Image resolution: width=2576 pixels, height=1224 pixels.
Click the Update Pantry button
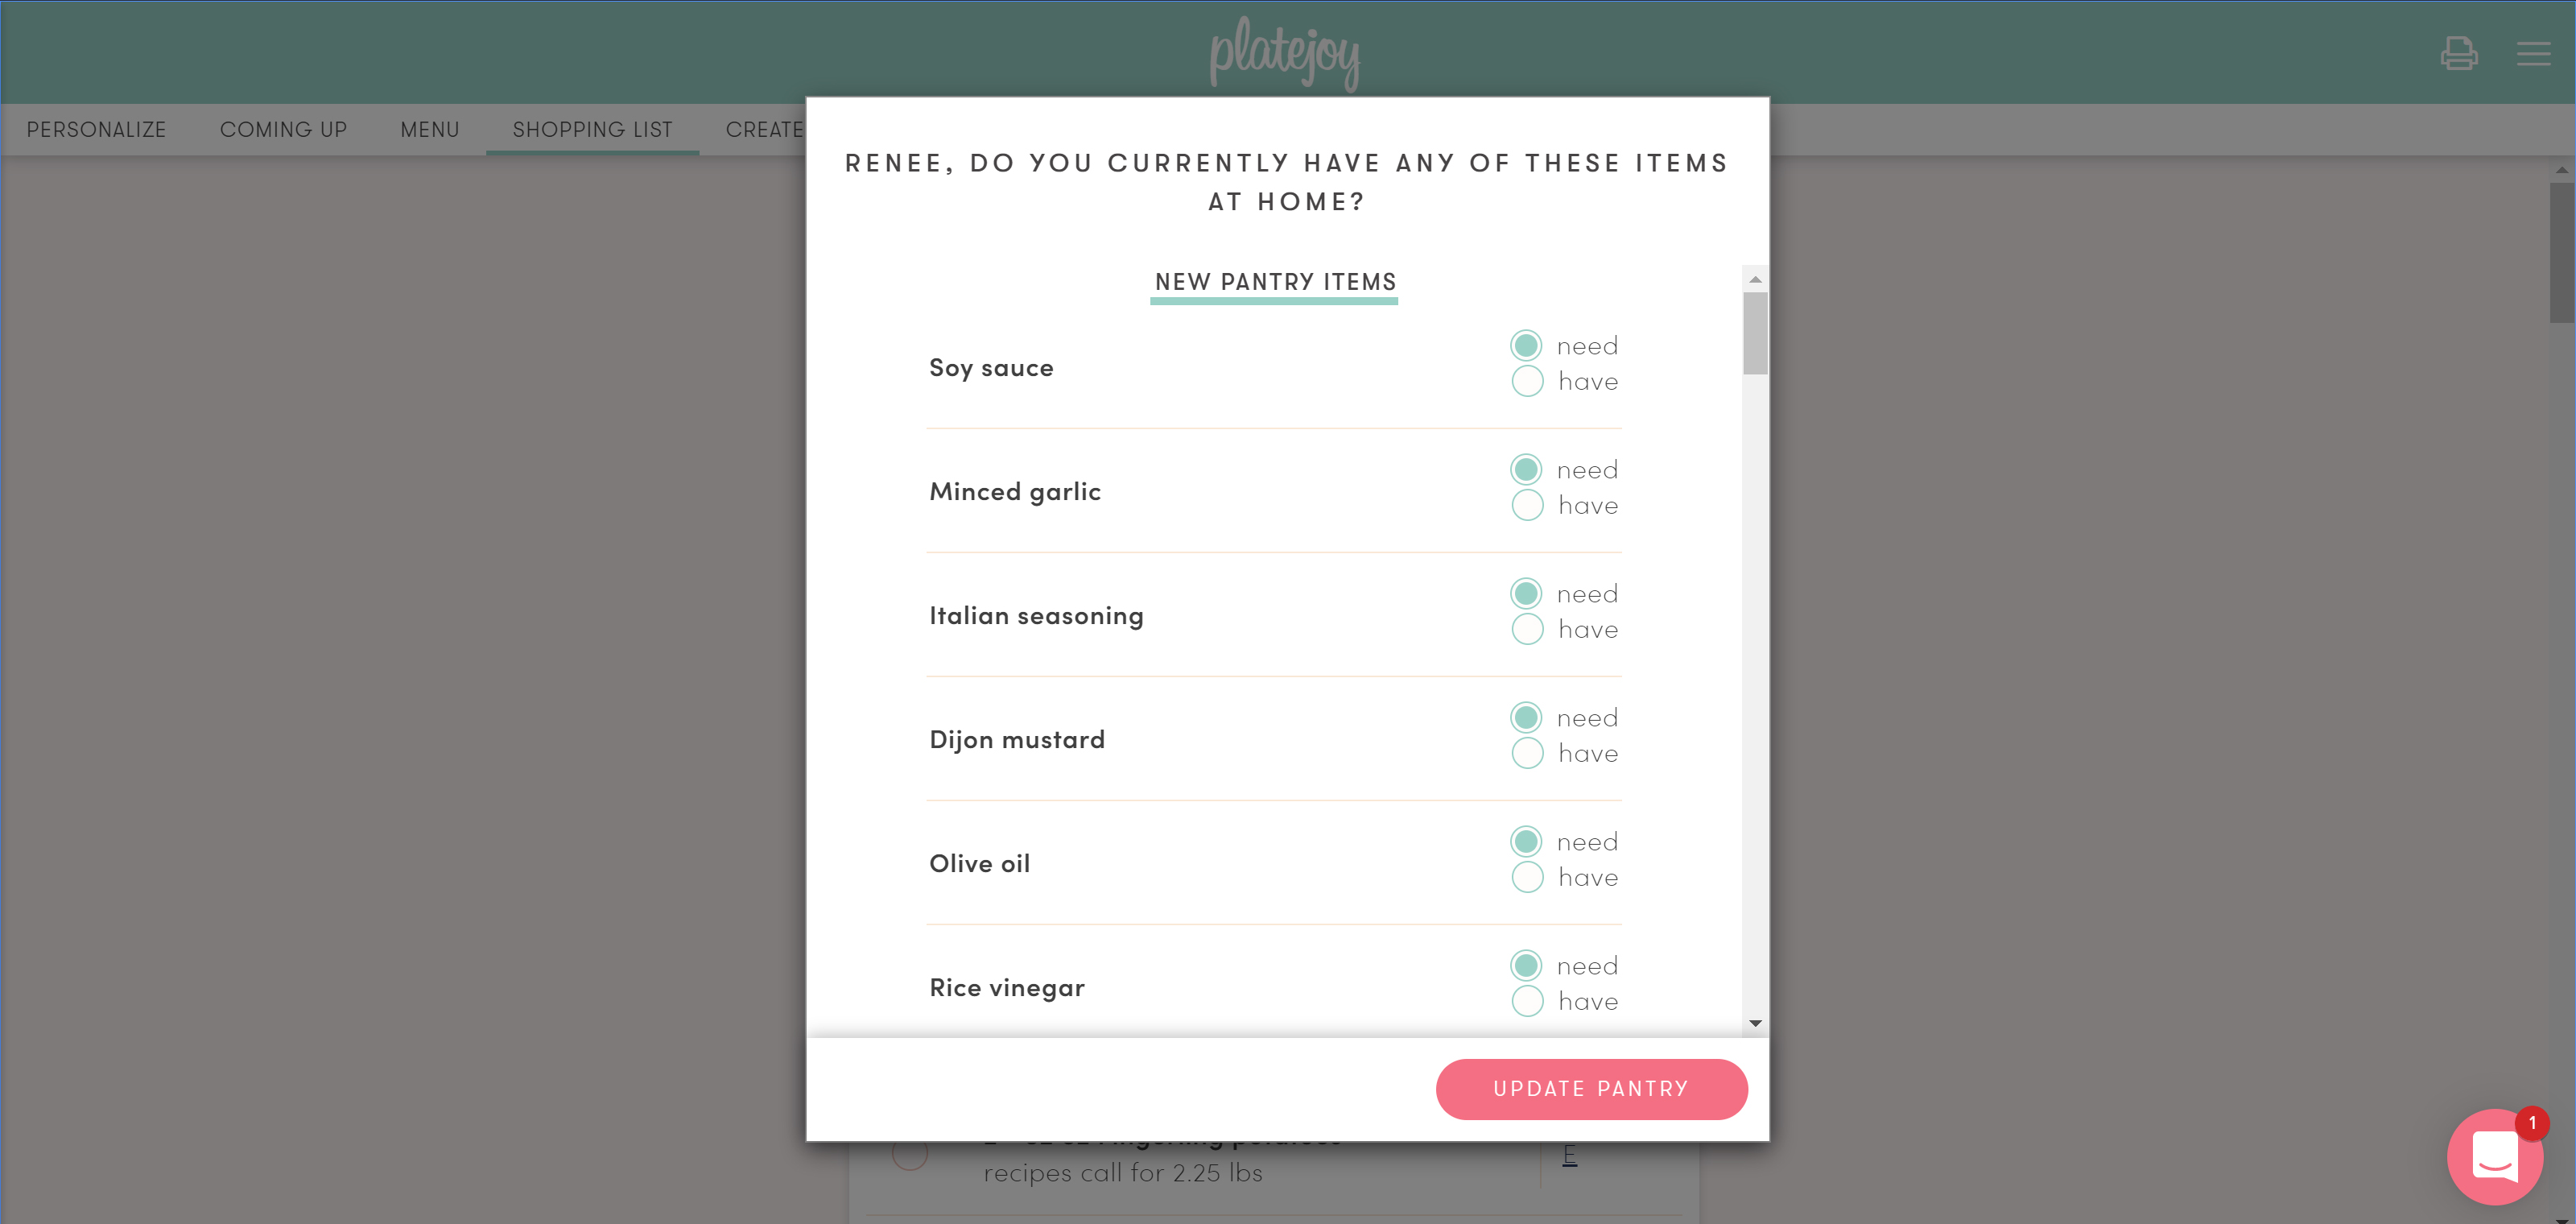[x=1591, y=1089]
